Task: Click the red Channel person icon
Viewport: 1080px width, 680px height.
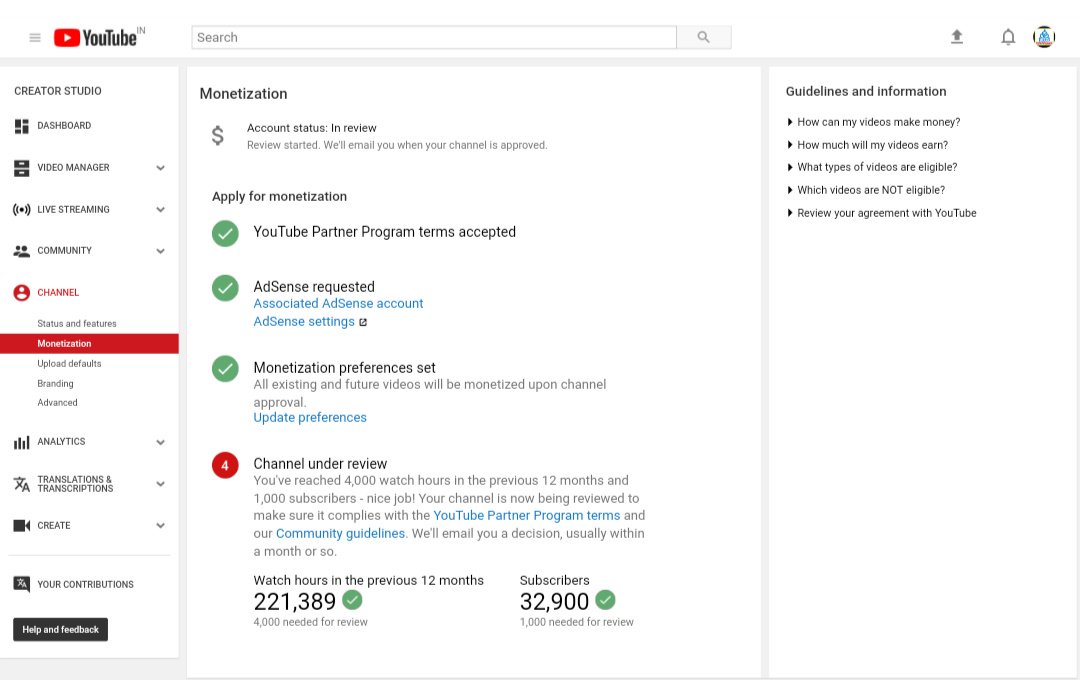Action: pyautogui.click(x=21, y=293)
